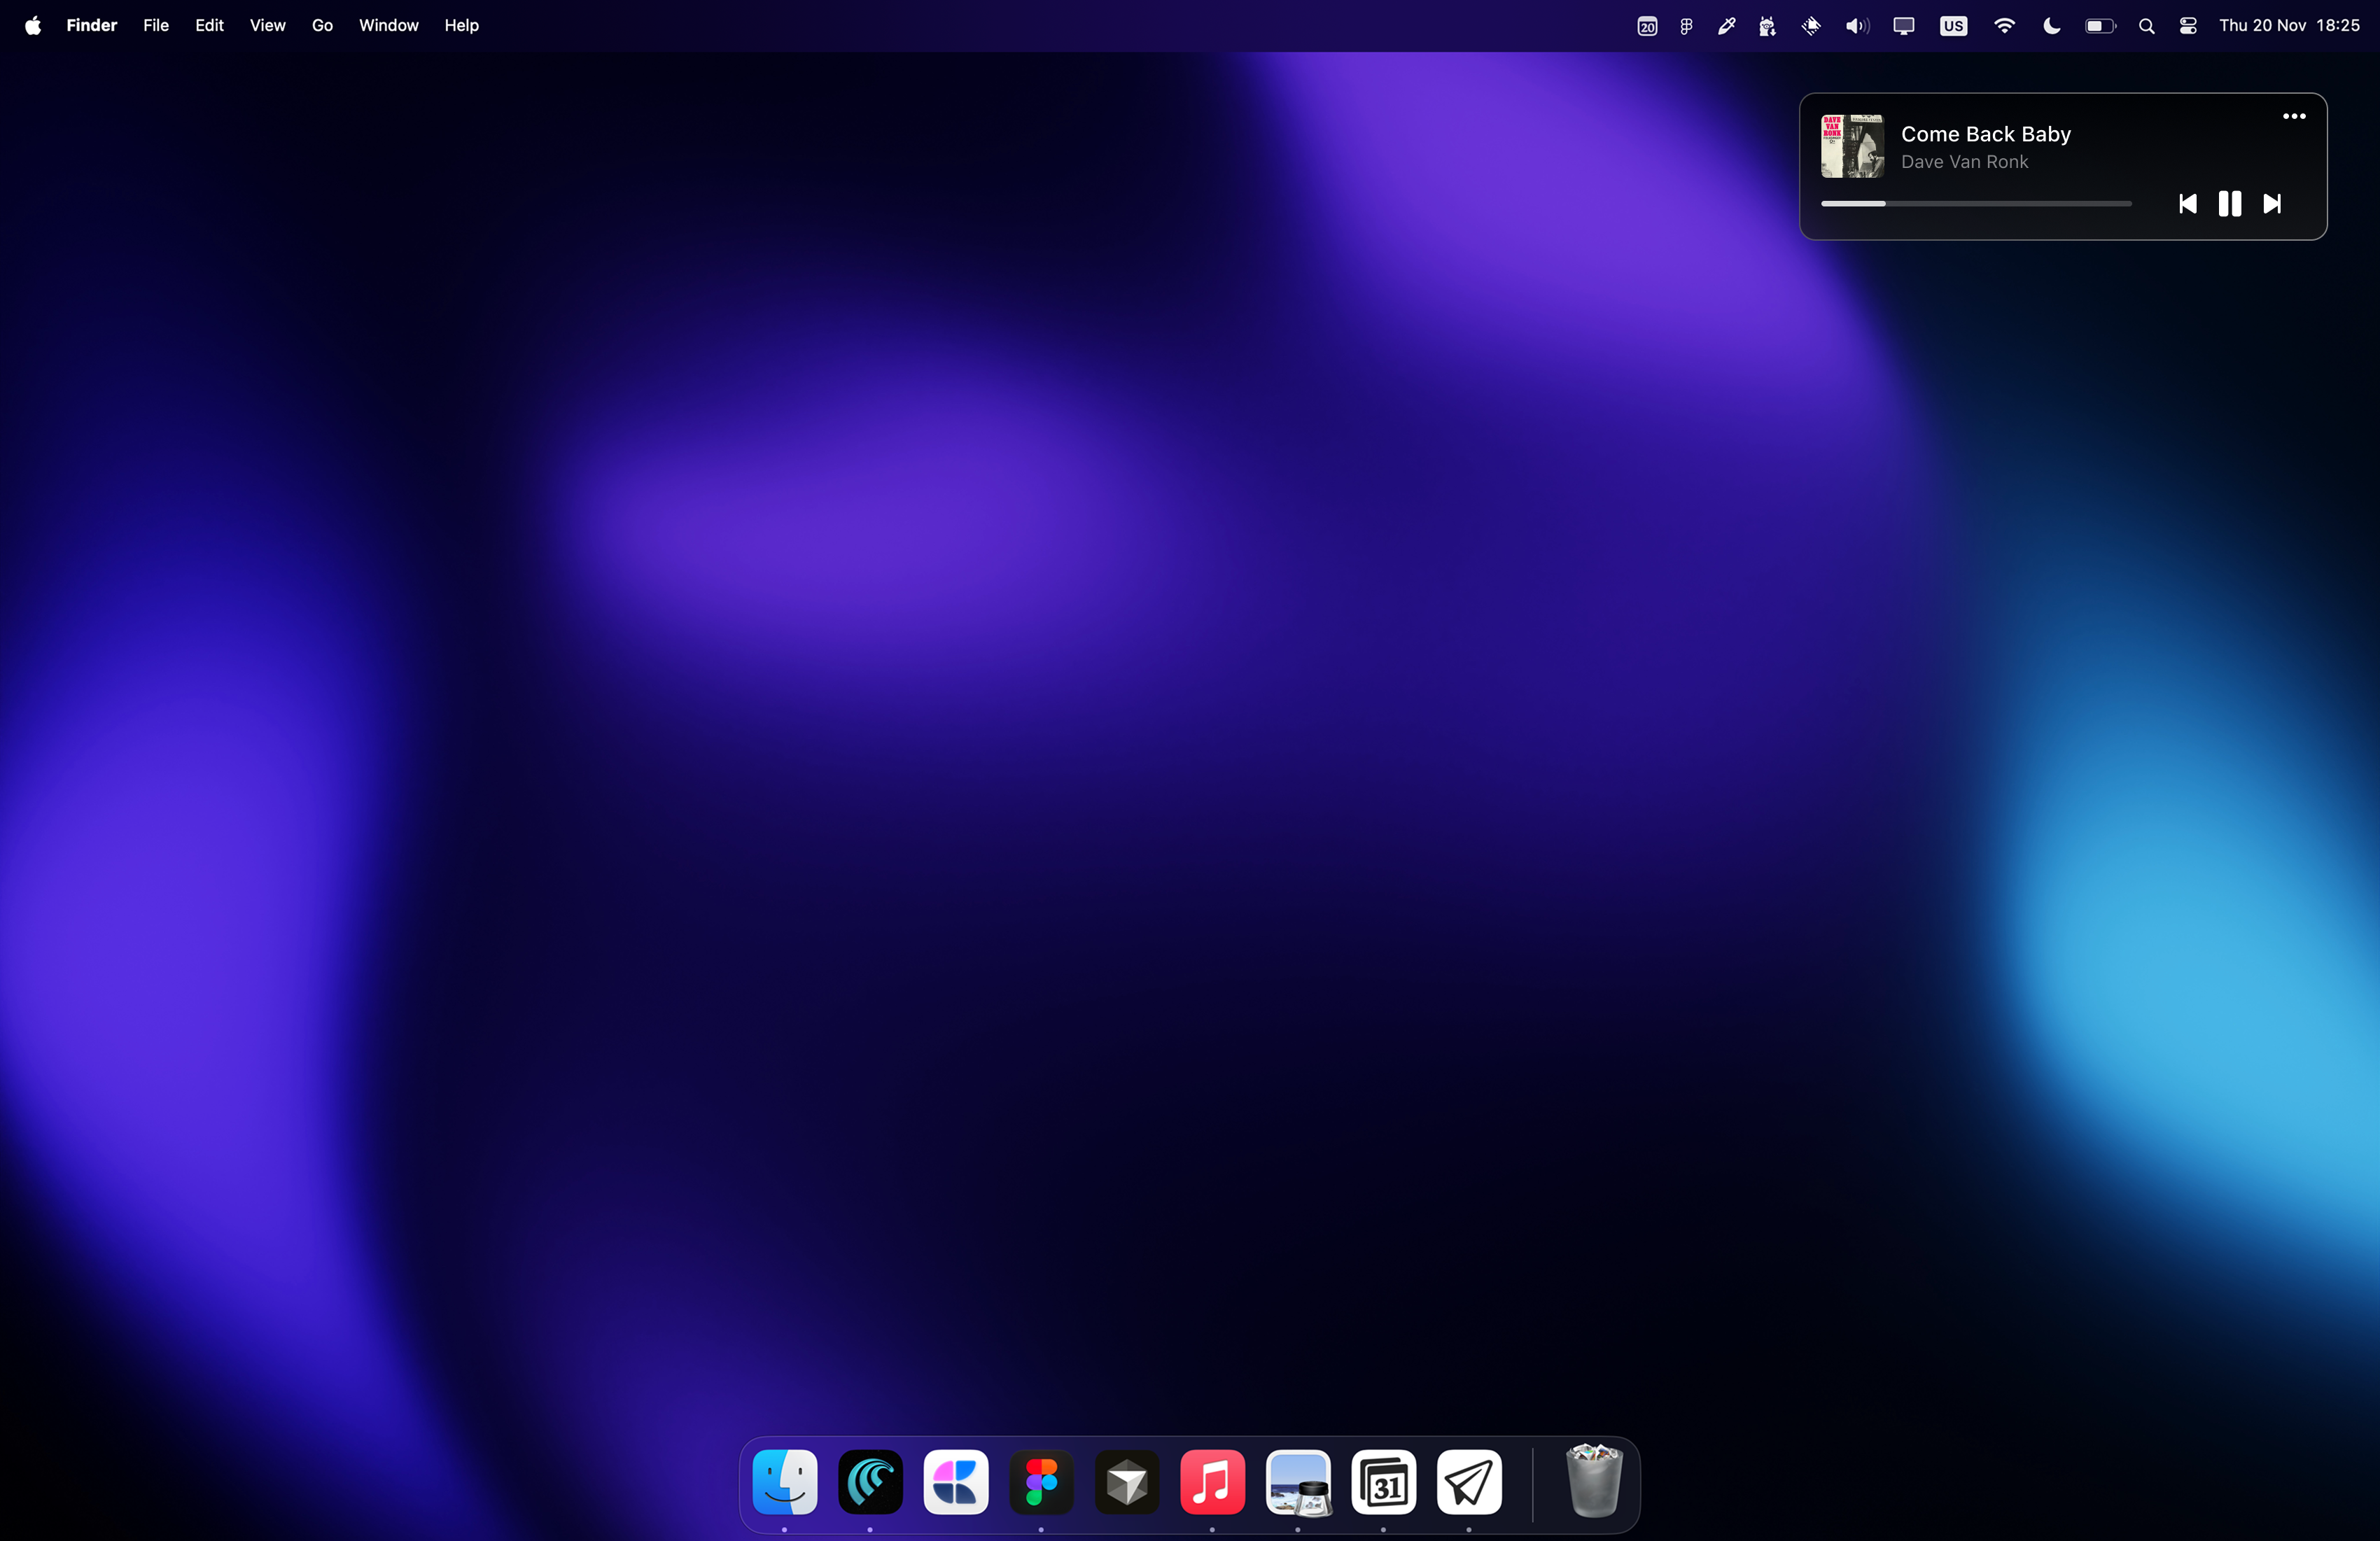Pause Come Back Baby playback
The image size is (2380, 1541).
click(2230, 204)
